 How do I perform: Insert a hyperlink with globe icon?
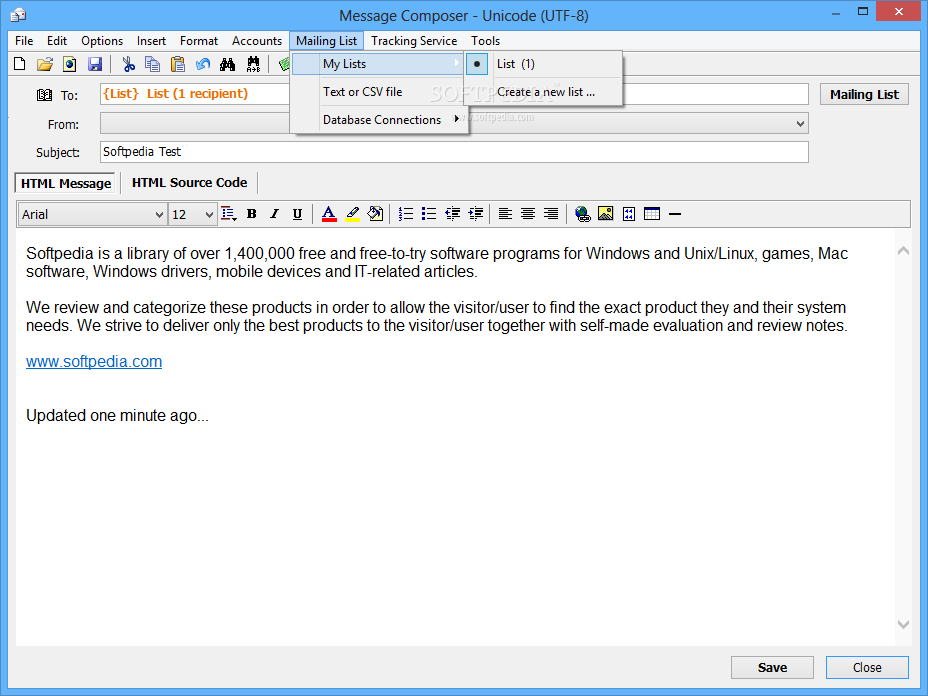582,214
